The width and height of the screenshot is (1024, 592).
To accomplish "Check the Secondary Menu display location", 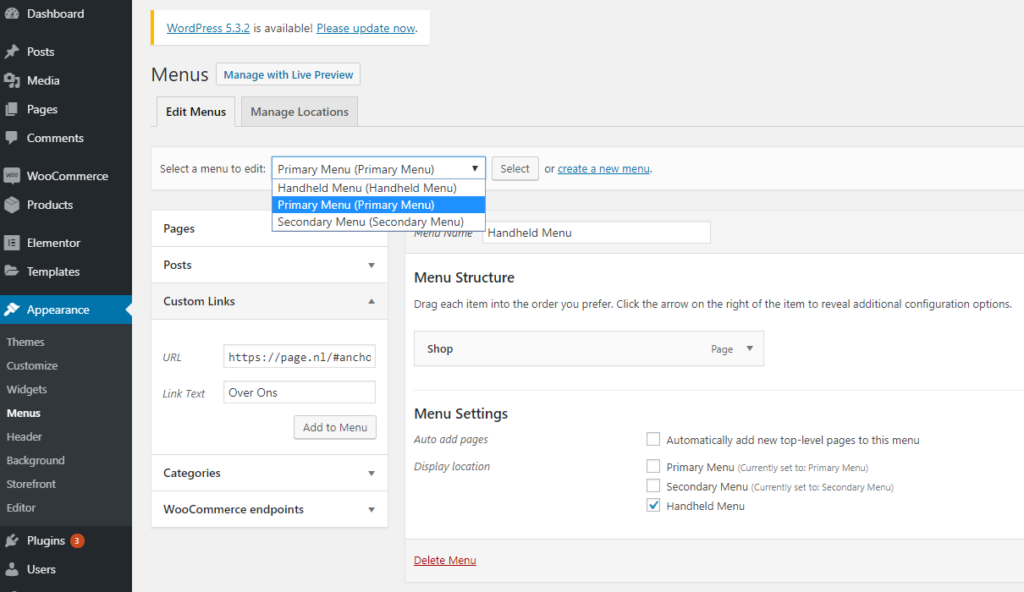I will (653, 485).
